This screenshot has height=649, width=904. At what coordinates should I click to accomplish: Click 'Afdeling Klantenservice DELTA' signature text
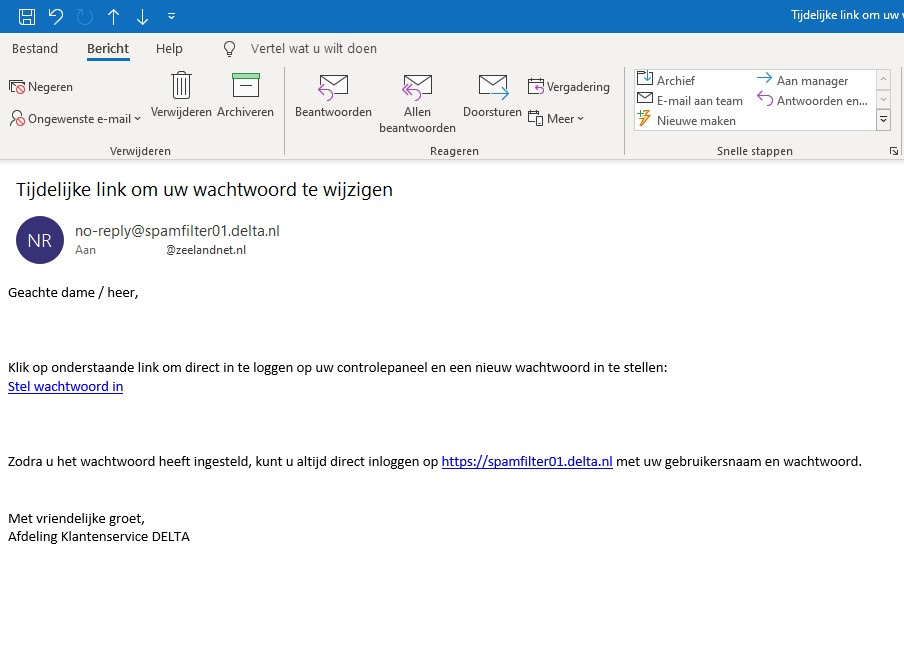[99, 537]
